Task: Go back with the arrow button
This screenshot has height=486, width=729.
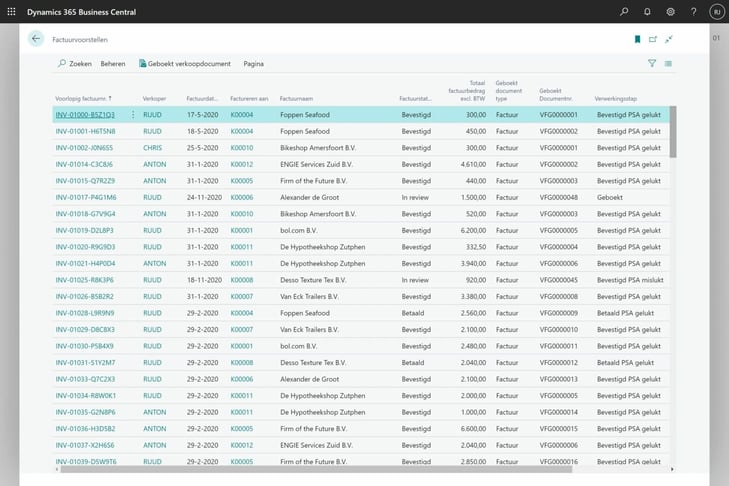Action: (36, 39)
